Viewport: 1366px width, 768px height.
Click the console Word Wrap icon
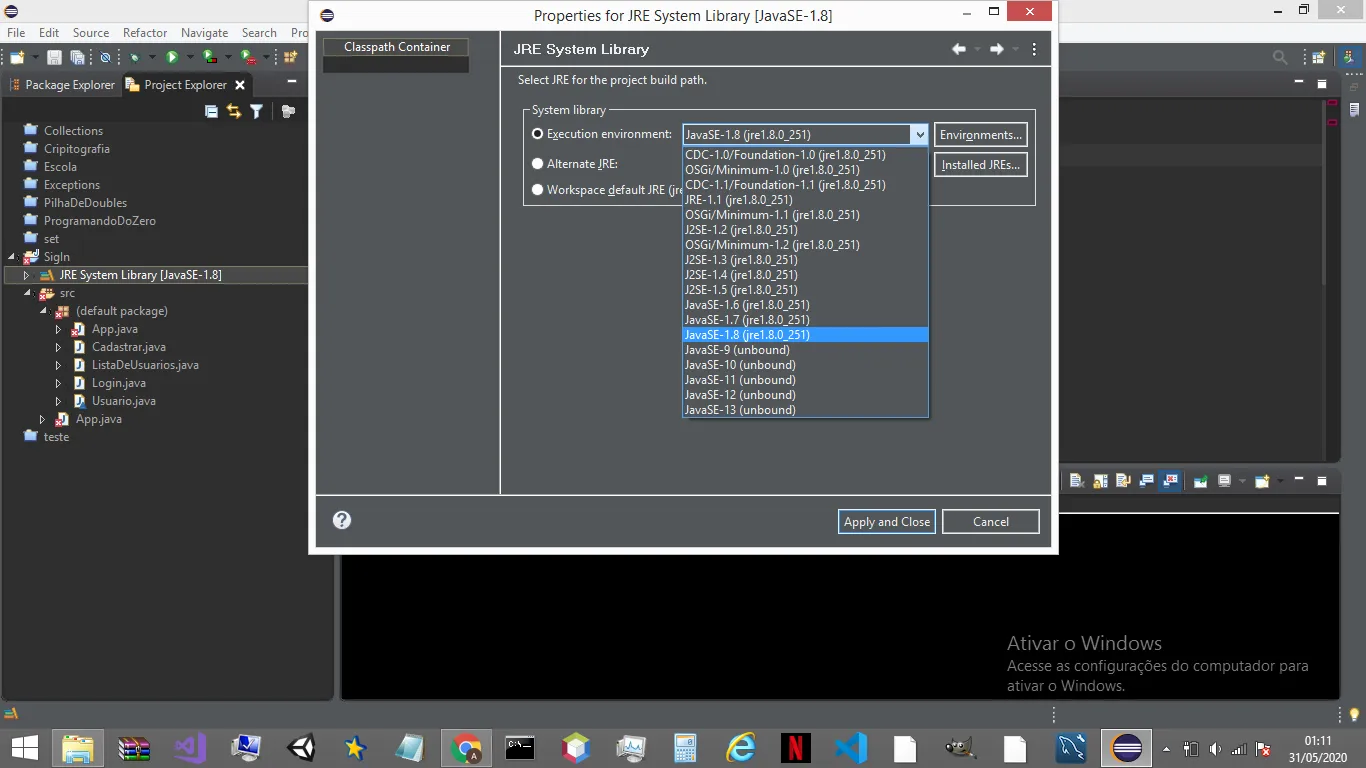click(1123, 481)
